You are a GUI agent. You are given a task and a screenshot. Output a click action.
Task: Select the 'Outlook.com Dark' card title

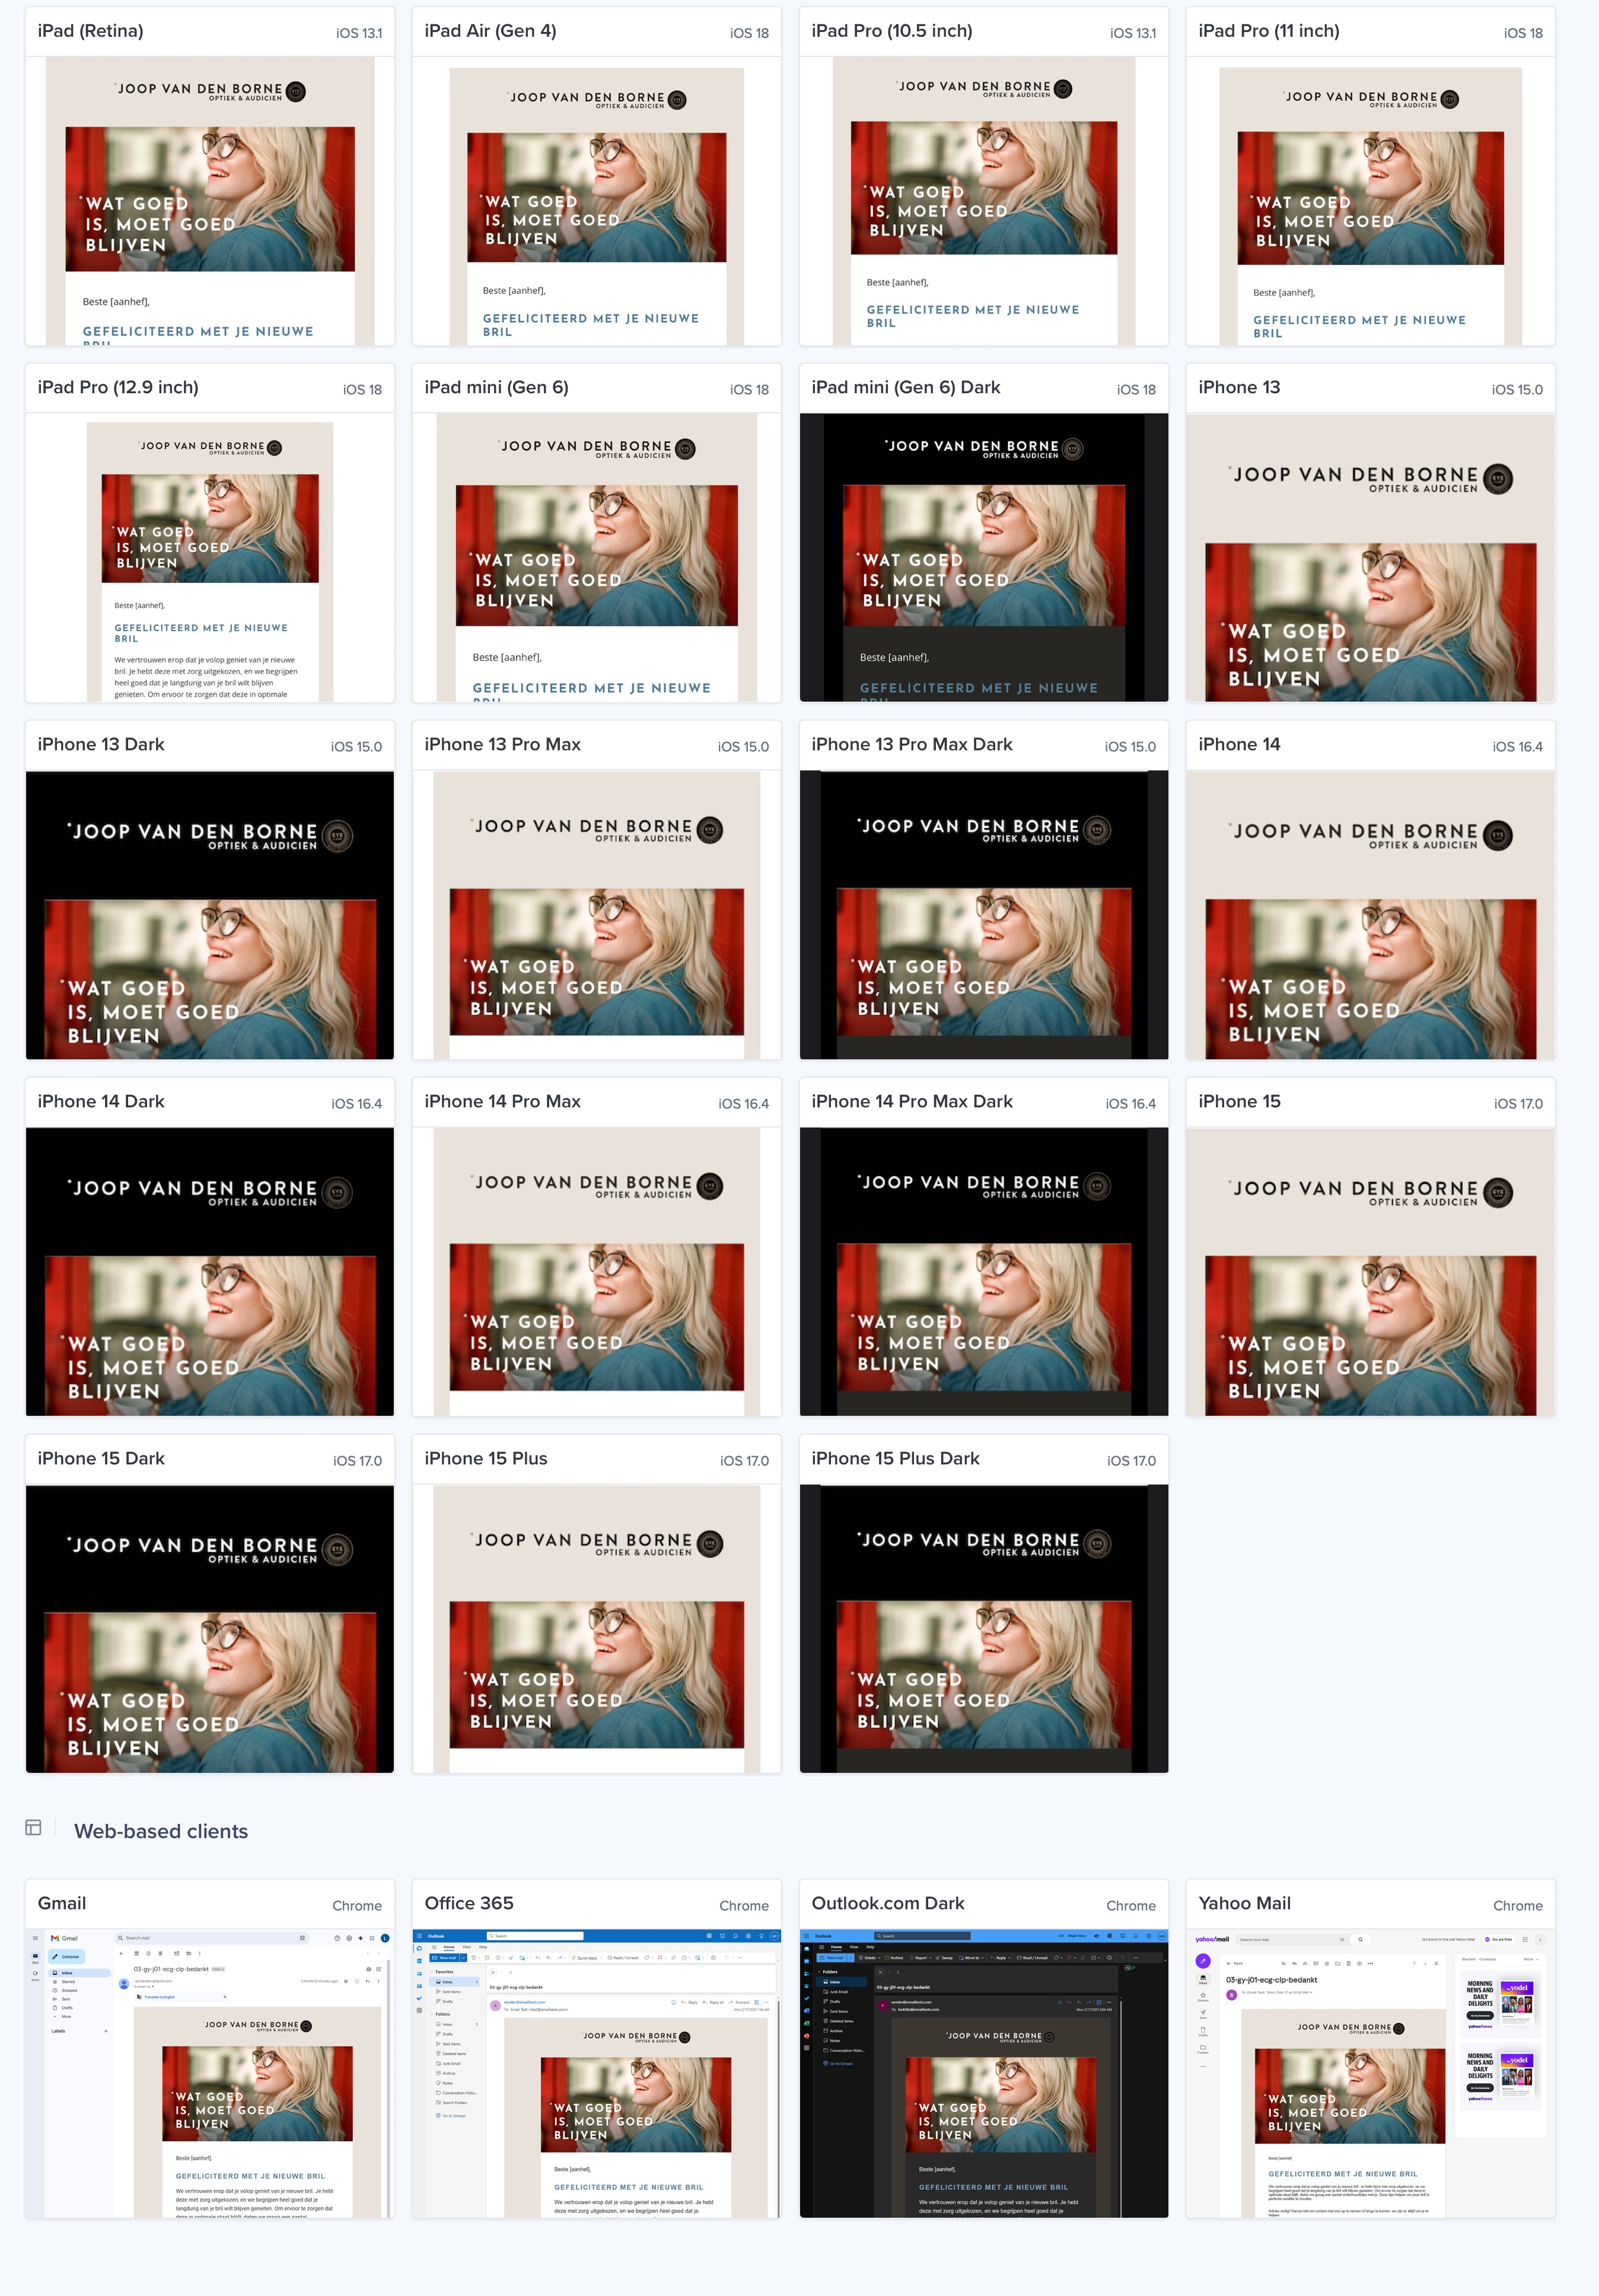click(x=888, y=1904)
